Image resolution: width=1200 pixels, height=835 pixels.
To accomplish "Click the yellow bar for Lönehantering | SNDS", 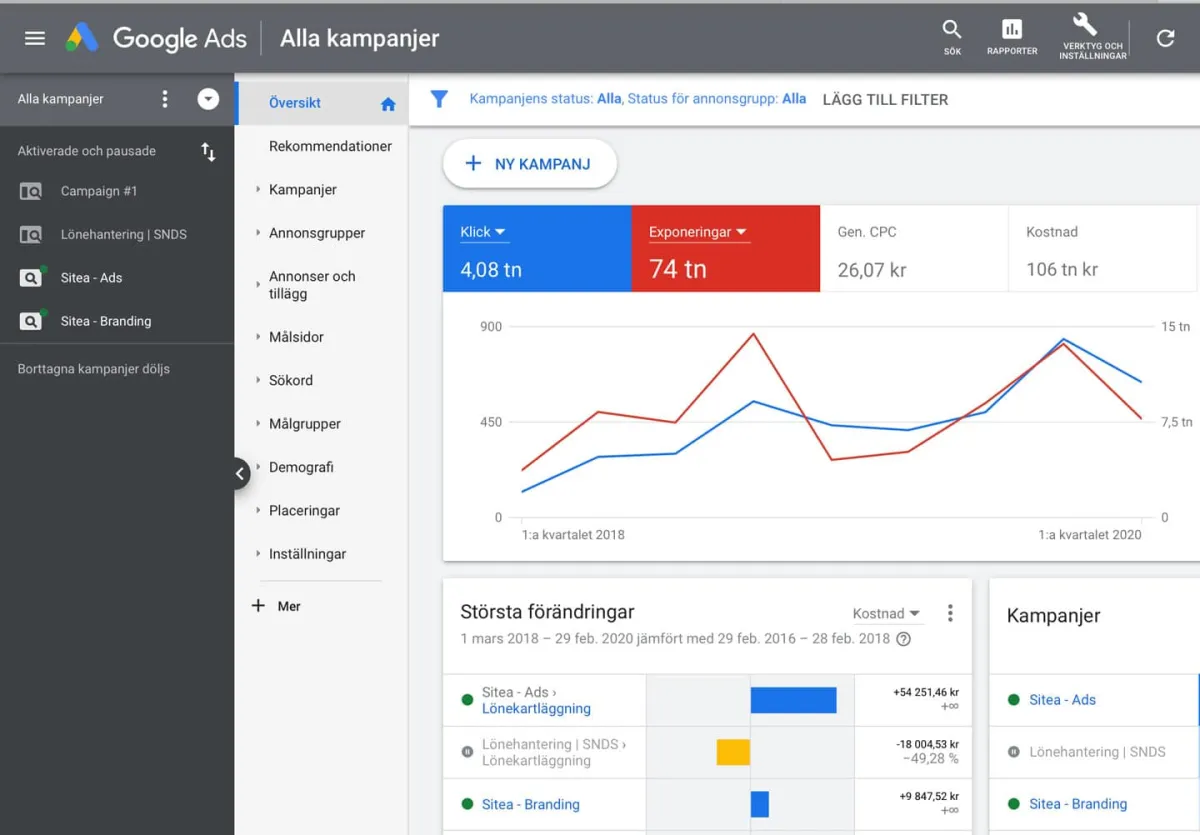I will 733,752.
